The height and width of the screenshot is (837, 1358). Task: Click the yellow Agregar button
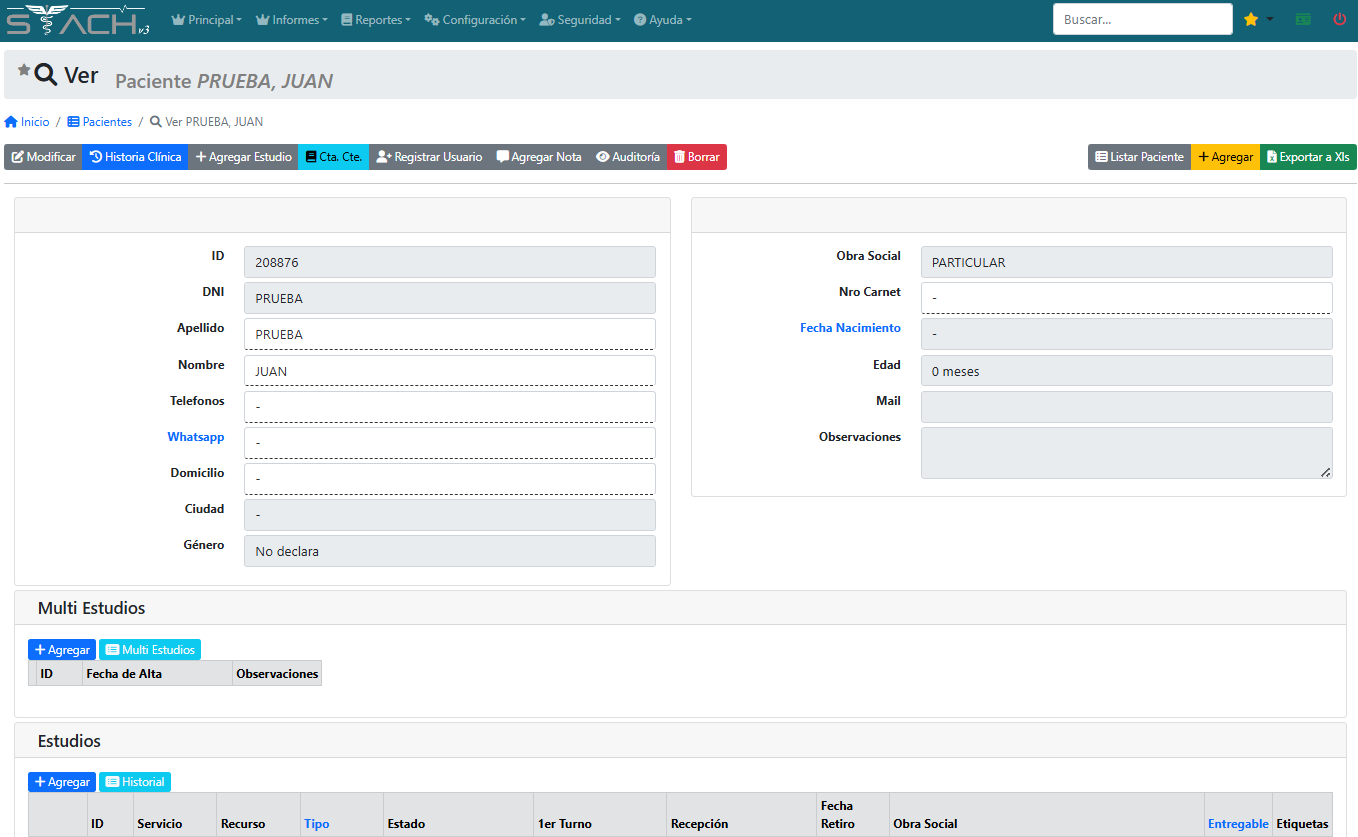coord(1225,157)
